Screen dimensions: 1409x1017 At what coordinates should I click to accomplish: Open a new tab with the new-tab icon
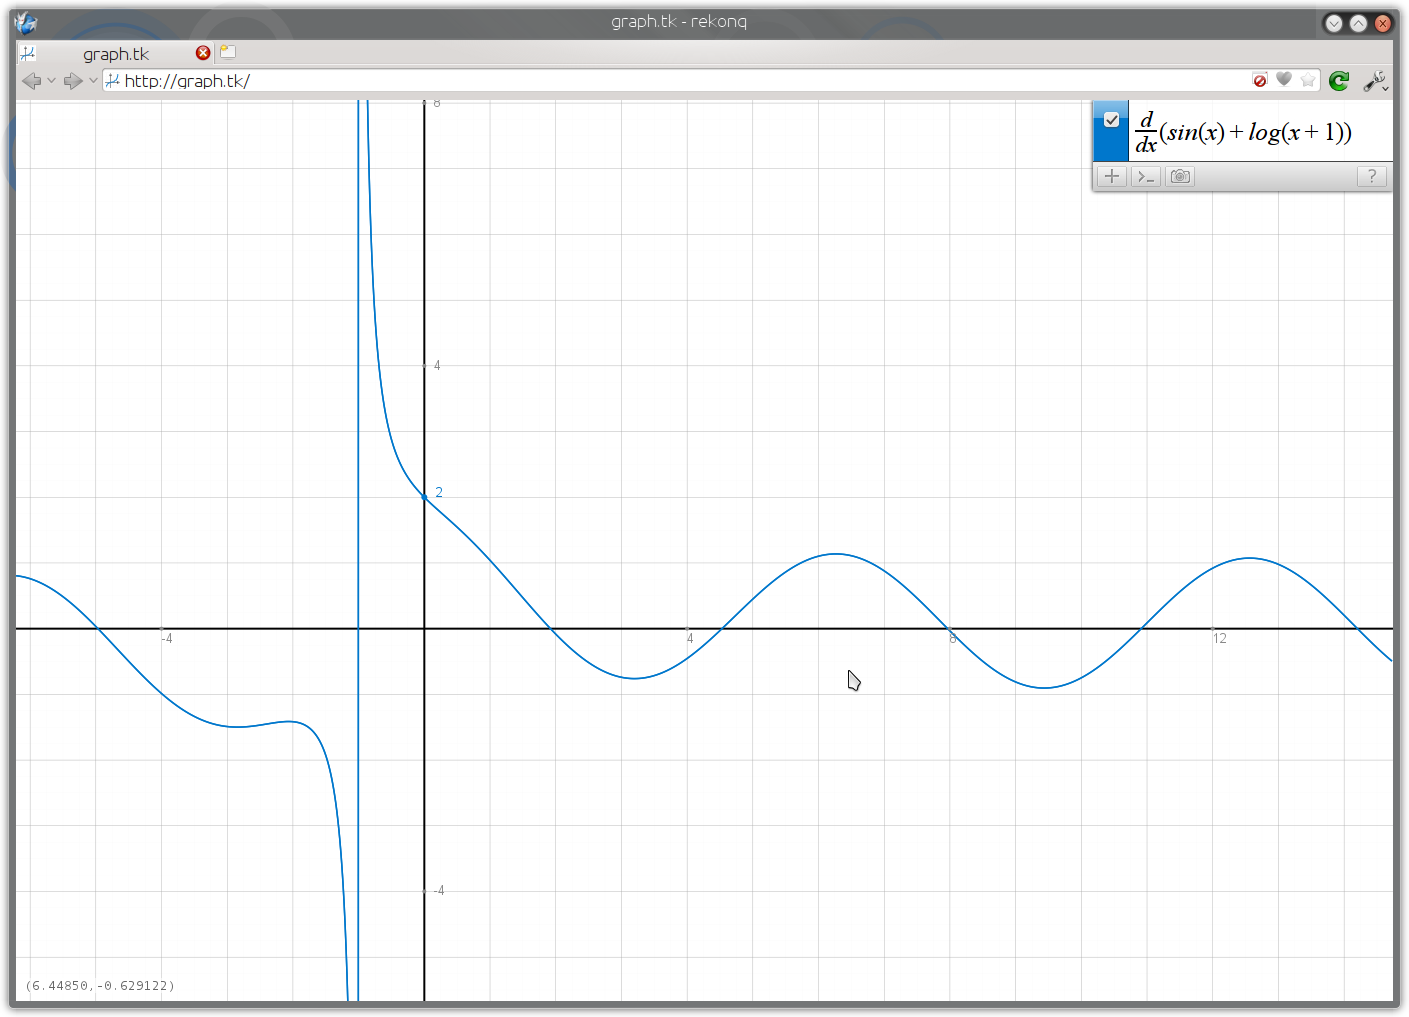click(228, 52)
